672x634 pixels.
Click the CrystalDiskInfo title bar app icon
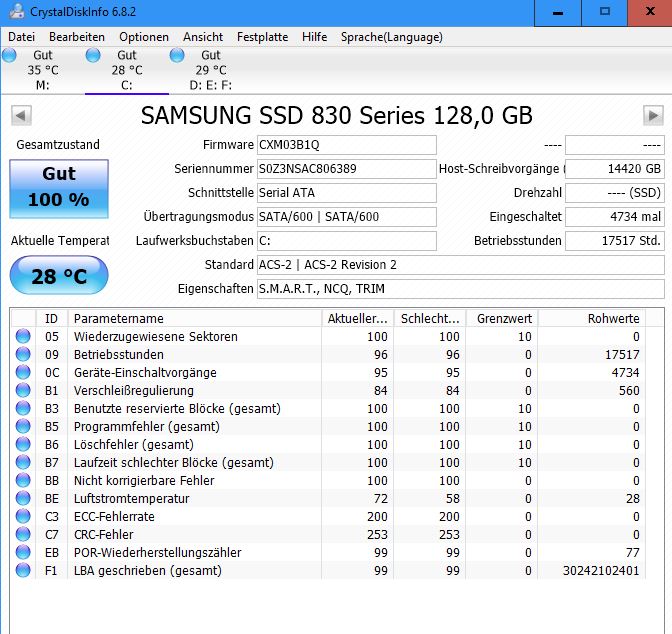[x=17, y=11]
